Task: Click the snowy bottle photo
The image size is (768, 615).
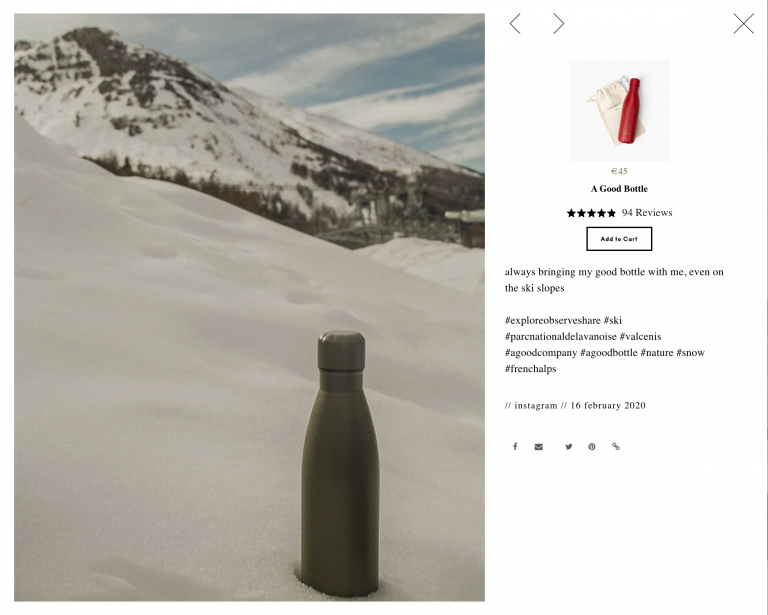Action: pyautogui.click(x=249, y=307)
